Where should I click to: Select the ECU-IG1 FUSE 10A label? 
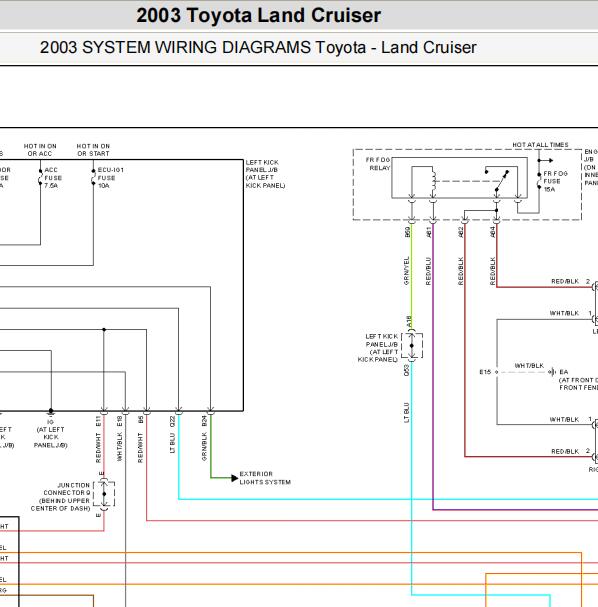110,178
